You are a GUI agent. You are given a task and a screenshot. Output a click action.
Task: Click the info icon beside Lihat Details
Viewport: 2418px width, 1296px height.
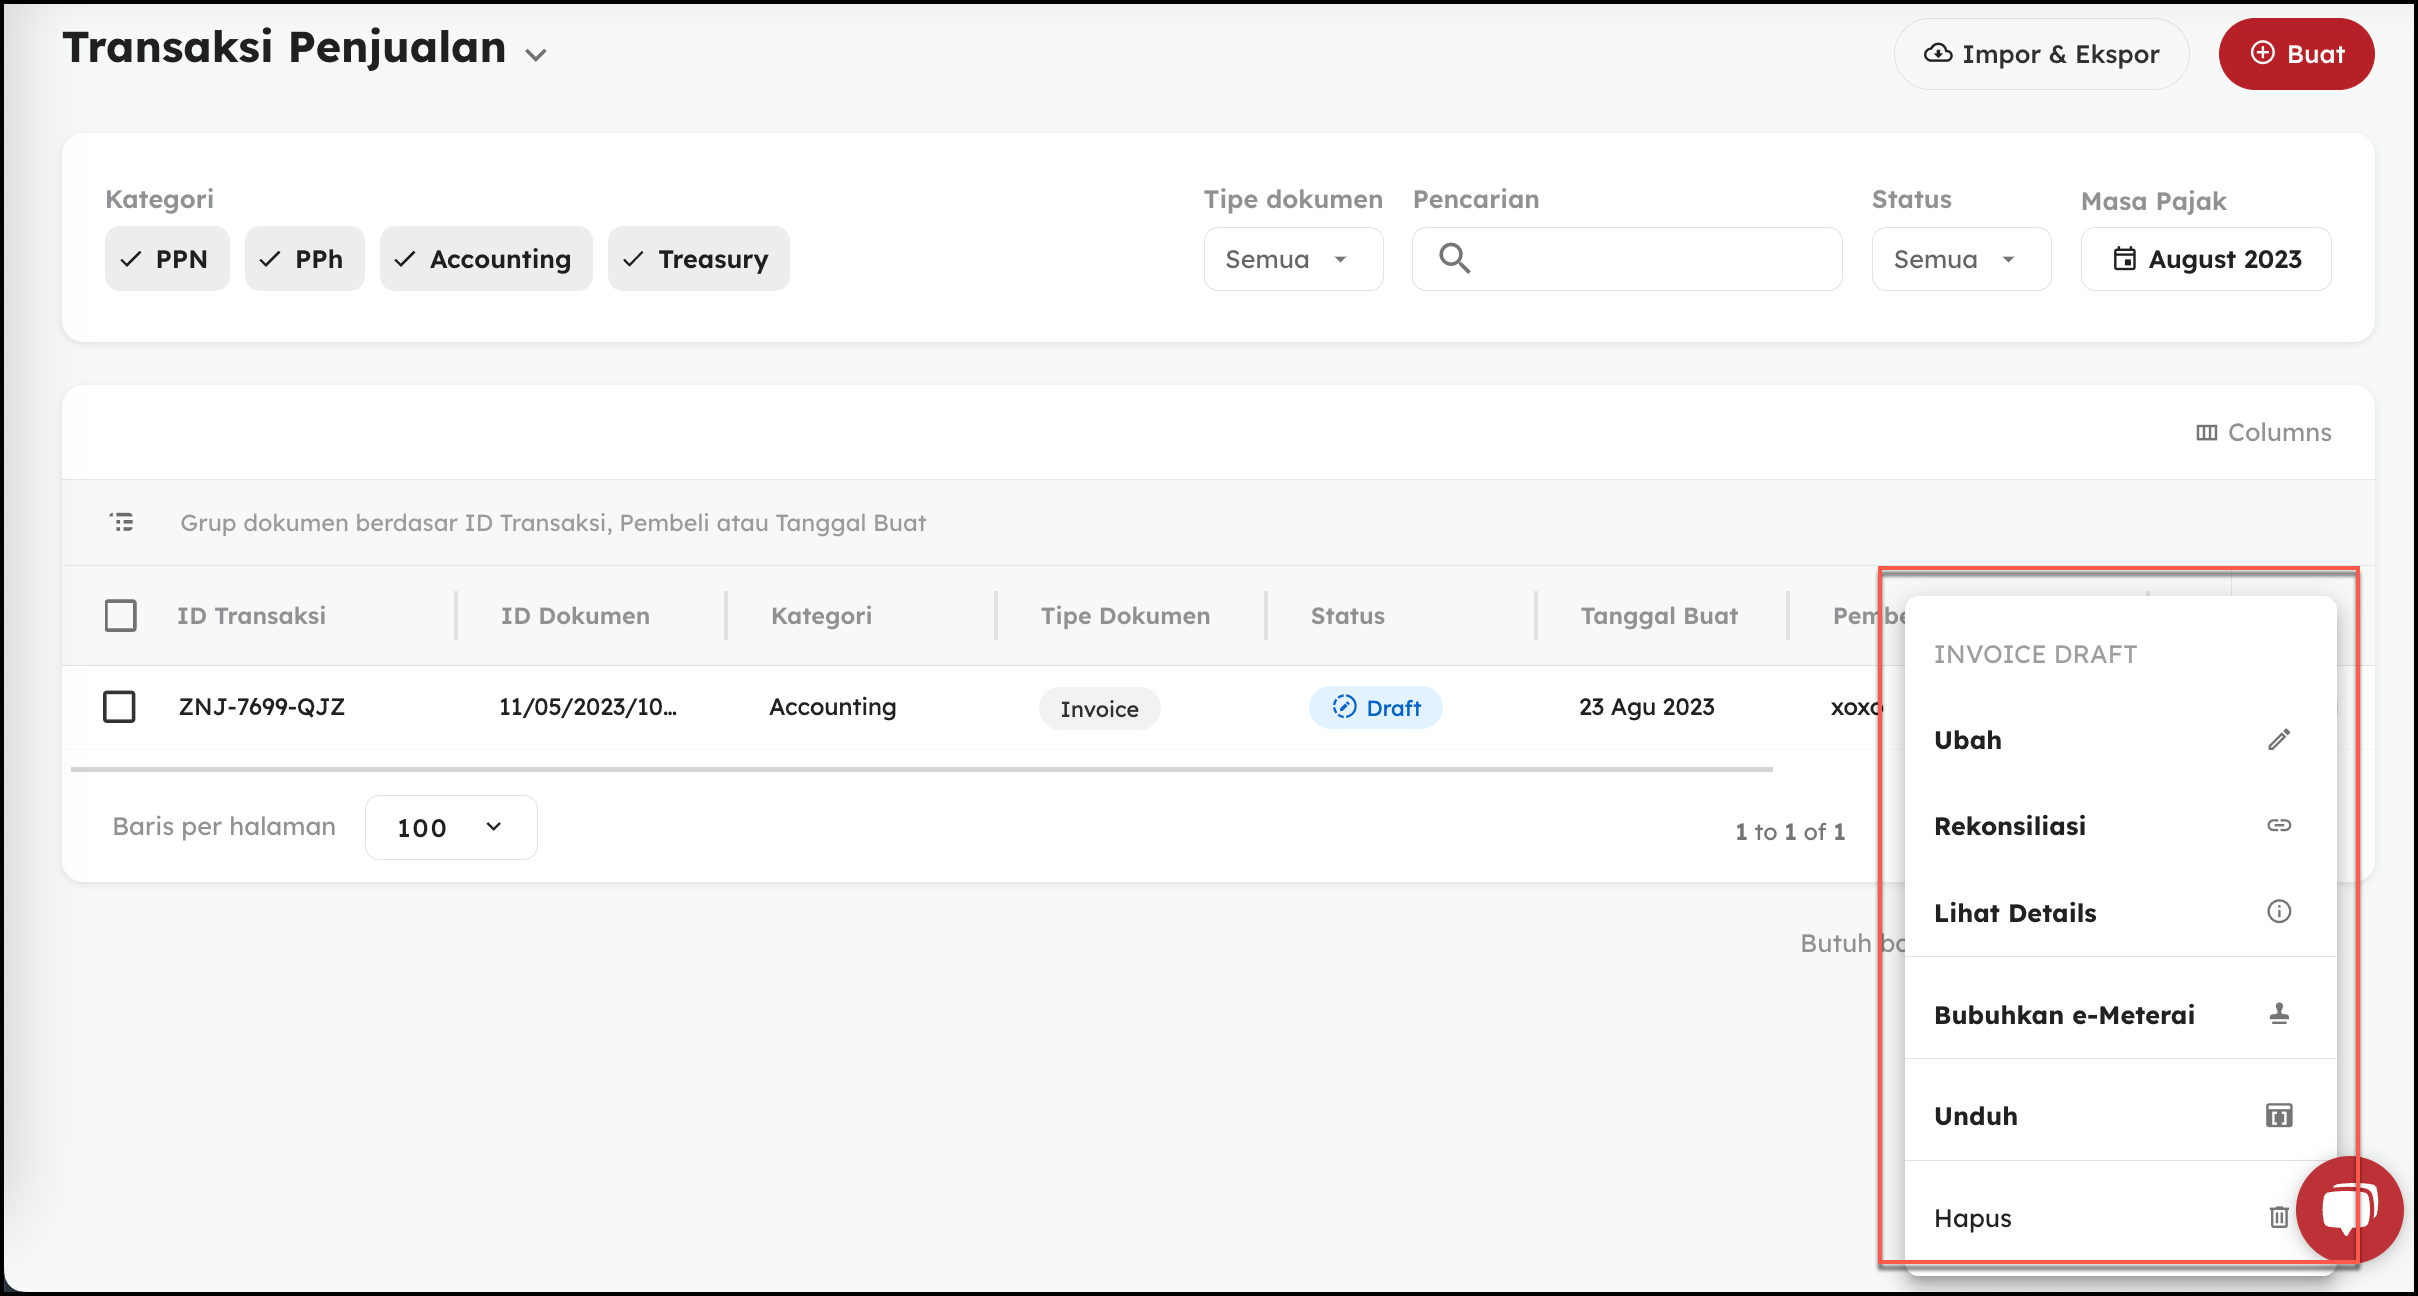(x=2278, y=912)
